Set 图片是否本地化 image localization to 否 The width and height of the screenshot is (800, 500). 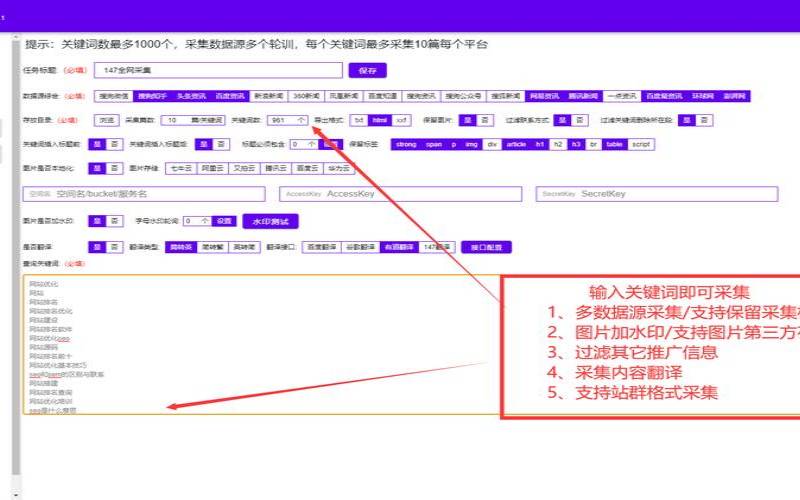[114, 168]
